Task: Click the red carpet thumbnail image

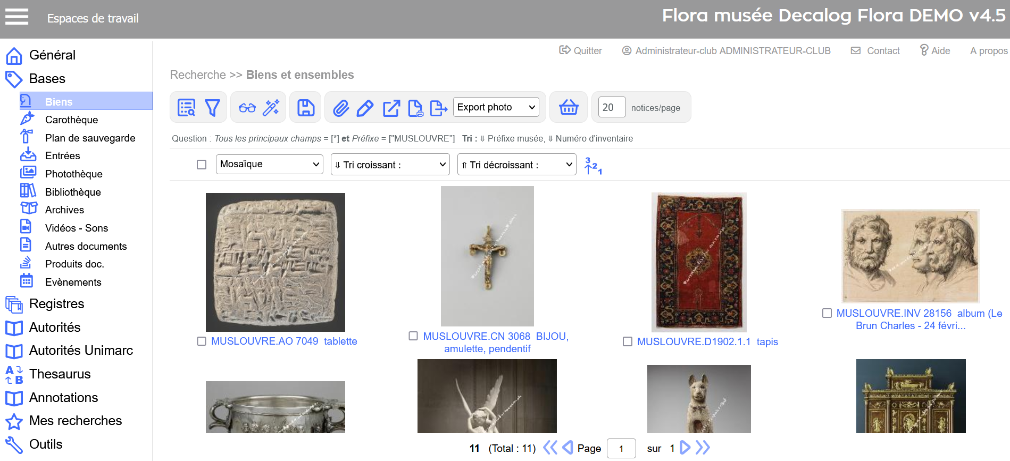Action: (x=685, y=262)
